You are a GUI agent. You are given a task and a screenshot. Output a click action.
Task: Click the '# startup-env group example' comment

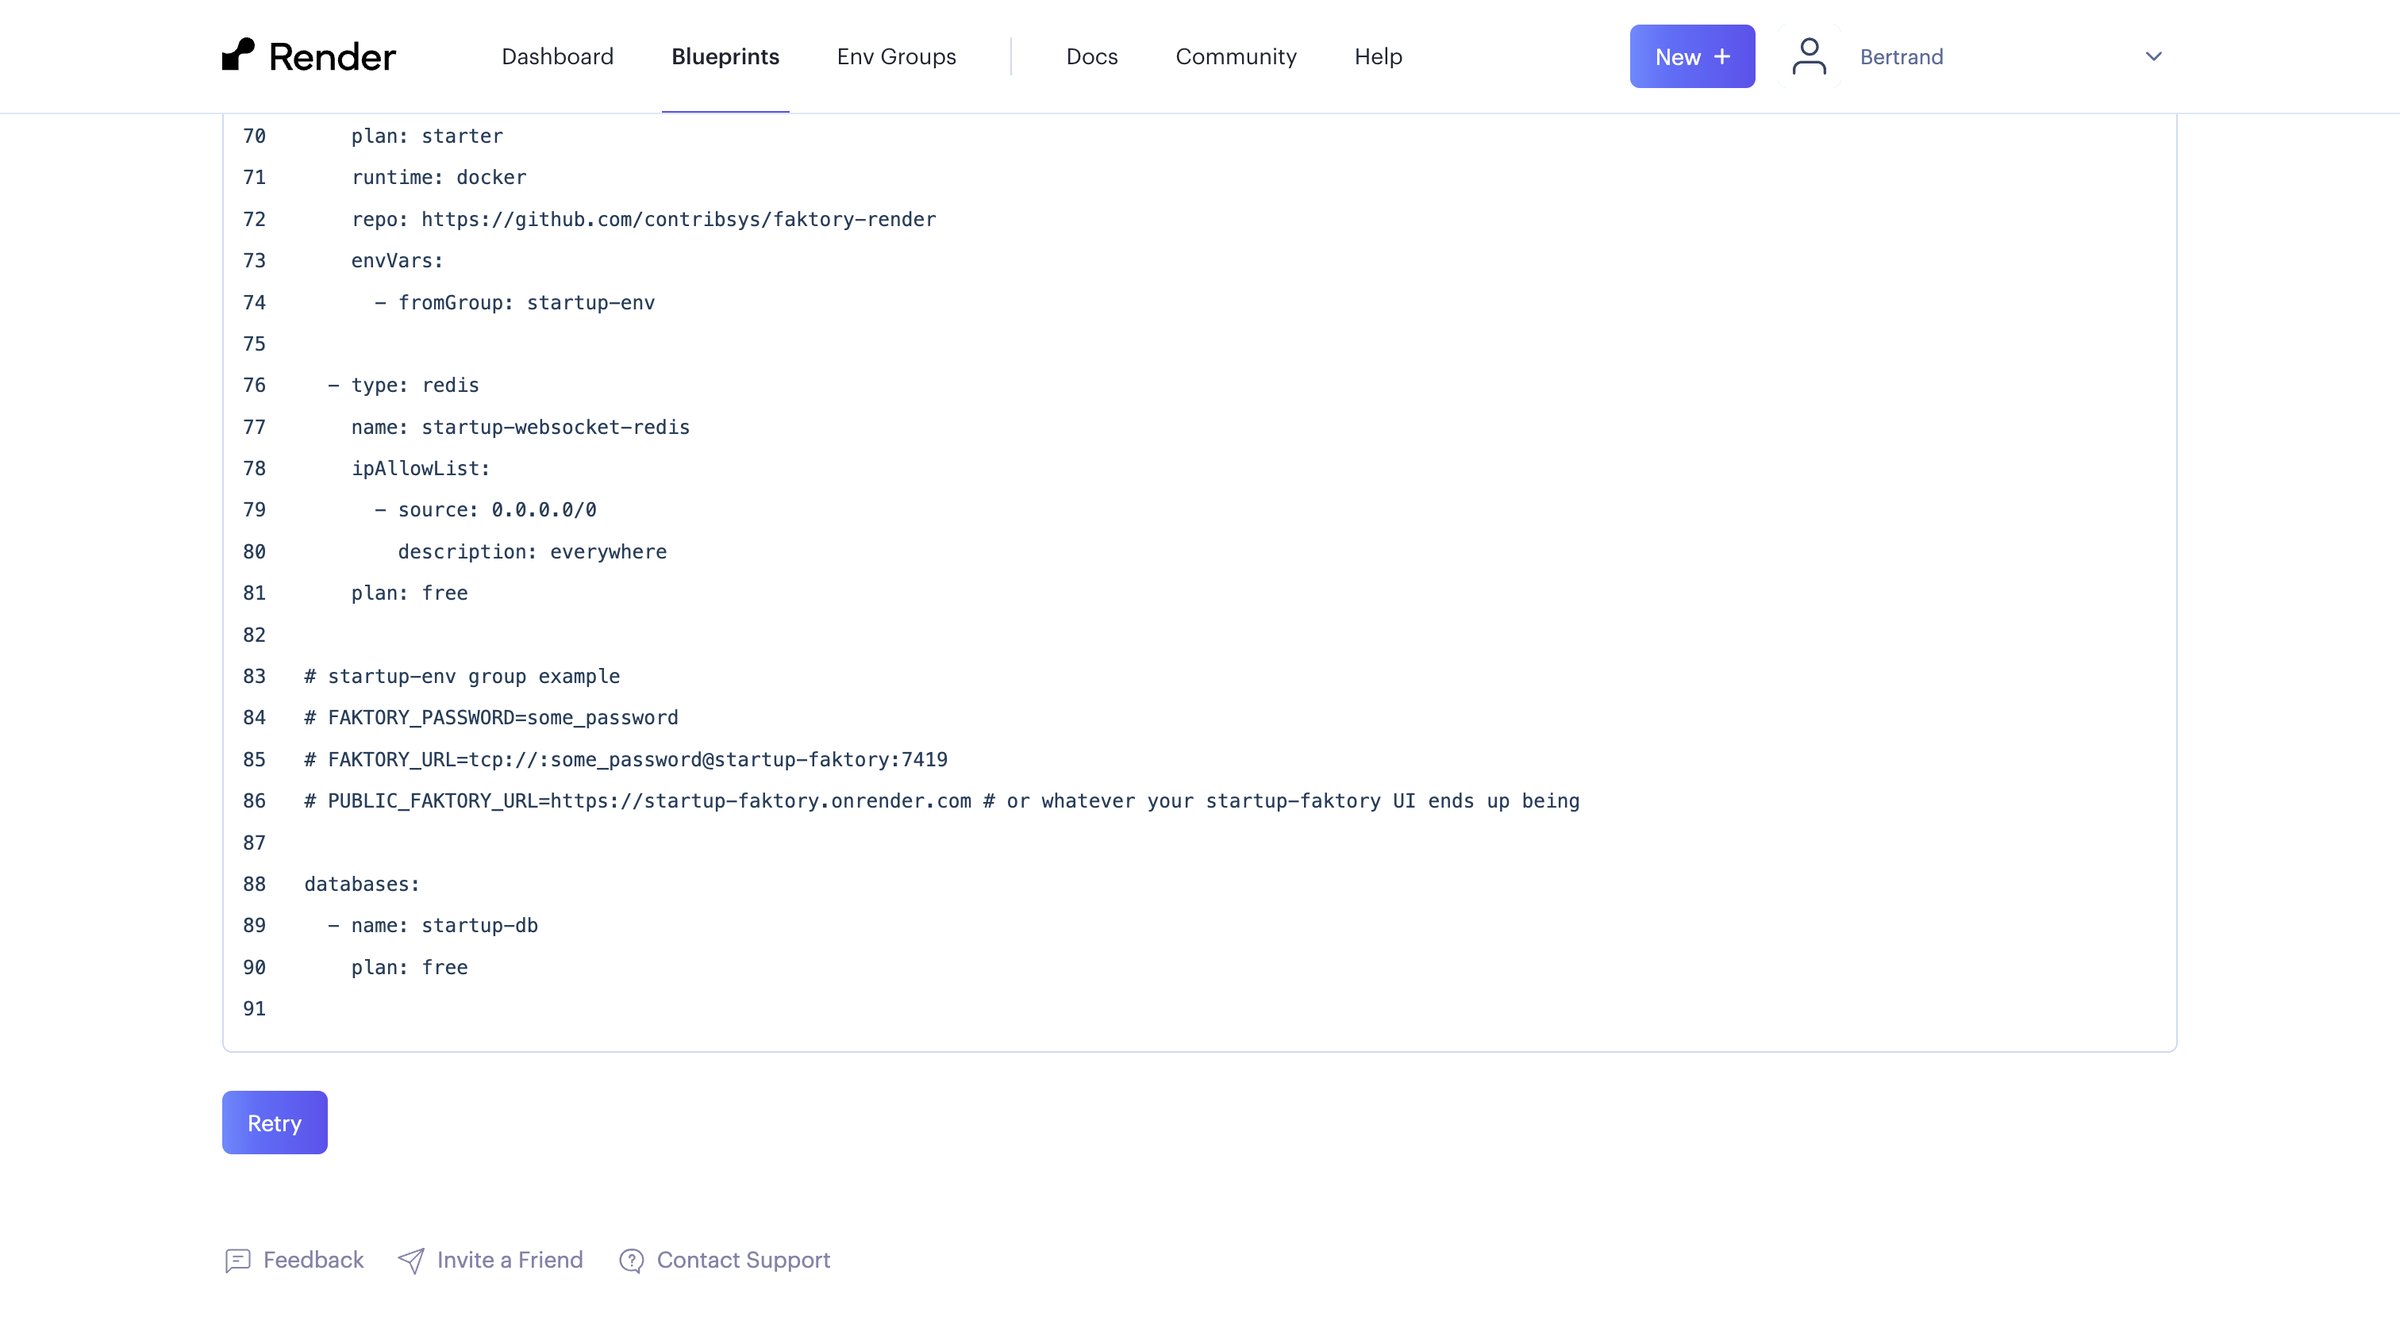462,676
